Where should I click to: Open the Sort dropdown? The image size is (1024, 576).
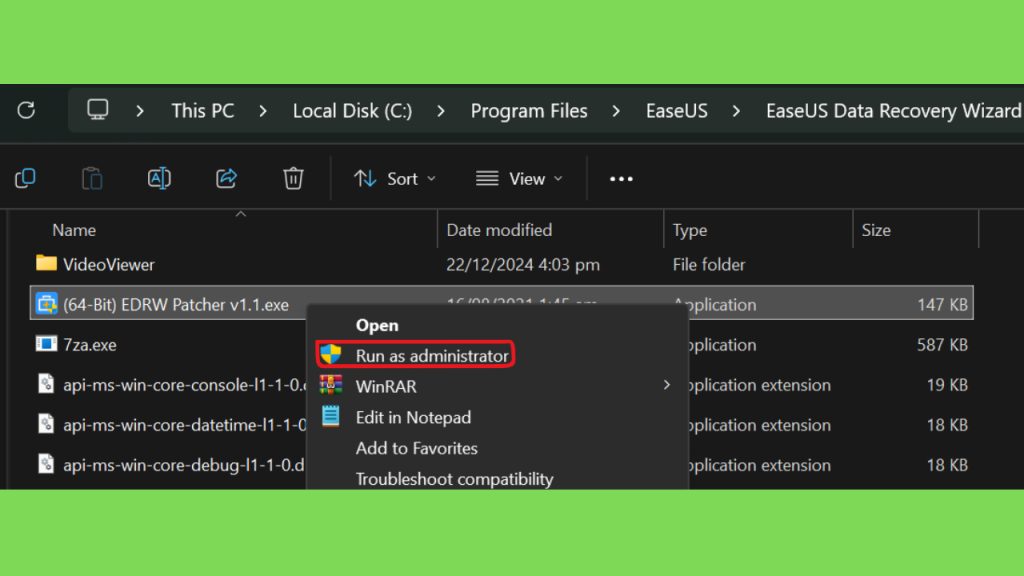point(395,179)
